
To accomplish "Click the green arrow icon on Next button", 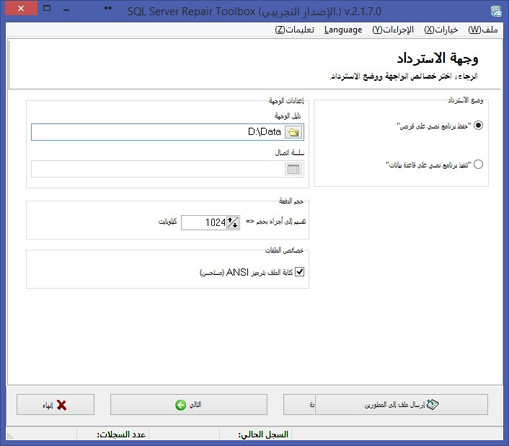I will 181,405.
